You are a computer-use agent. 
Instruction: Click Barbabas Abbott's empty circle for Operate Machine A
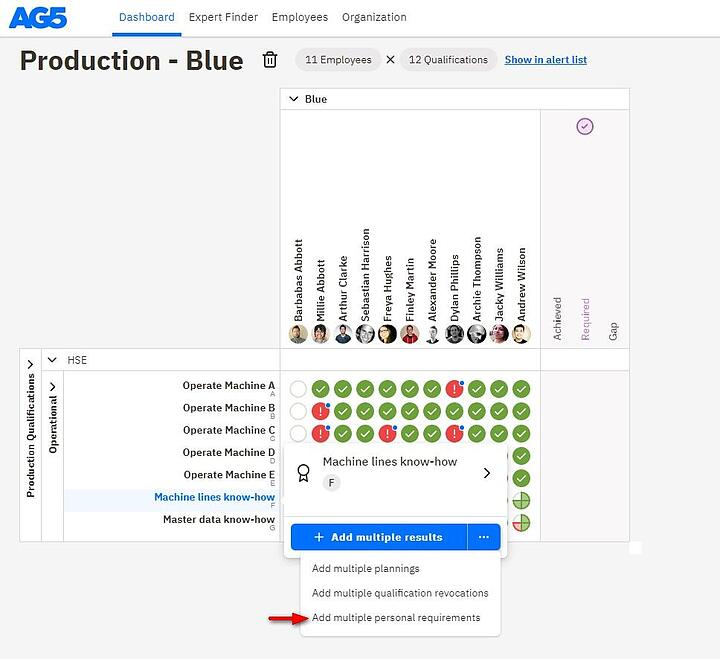pyautogui.click(x=298, y=389)
